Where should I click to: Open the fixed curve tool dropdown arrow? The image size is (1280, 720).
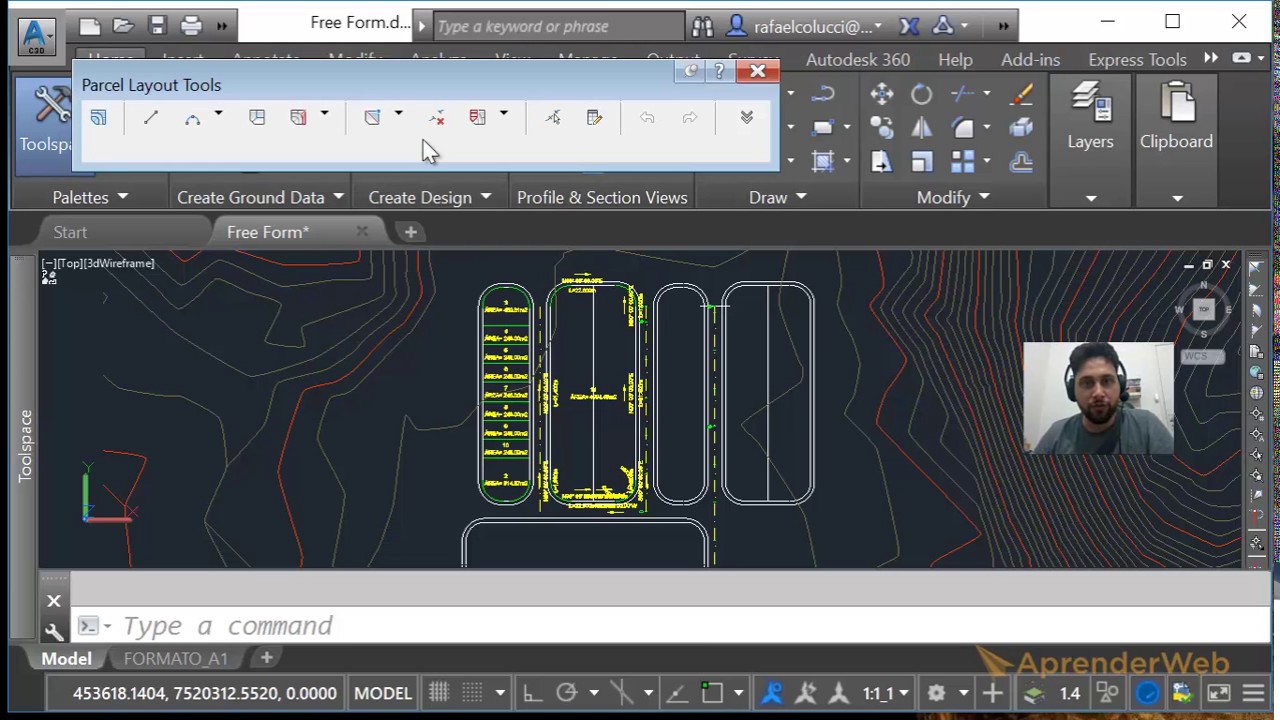pyautogui.click(x=218, y=115)
